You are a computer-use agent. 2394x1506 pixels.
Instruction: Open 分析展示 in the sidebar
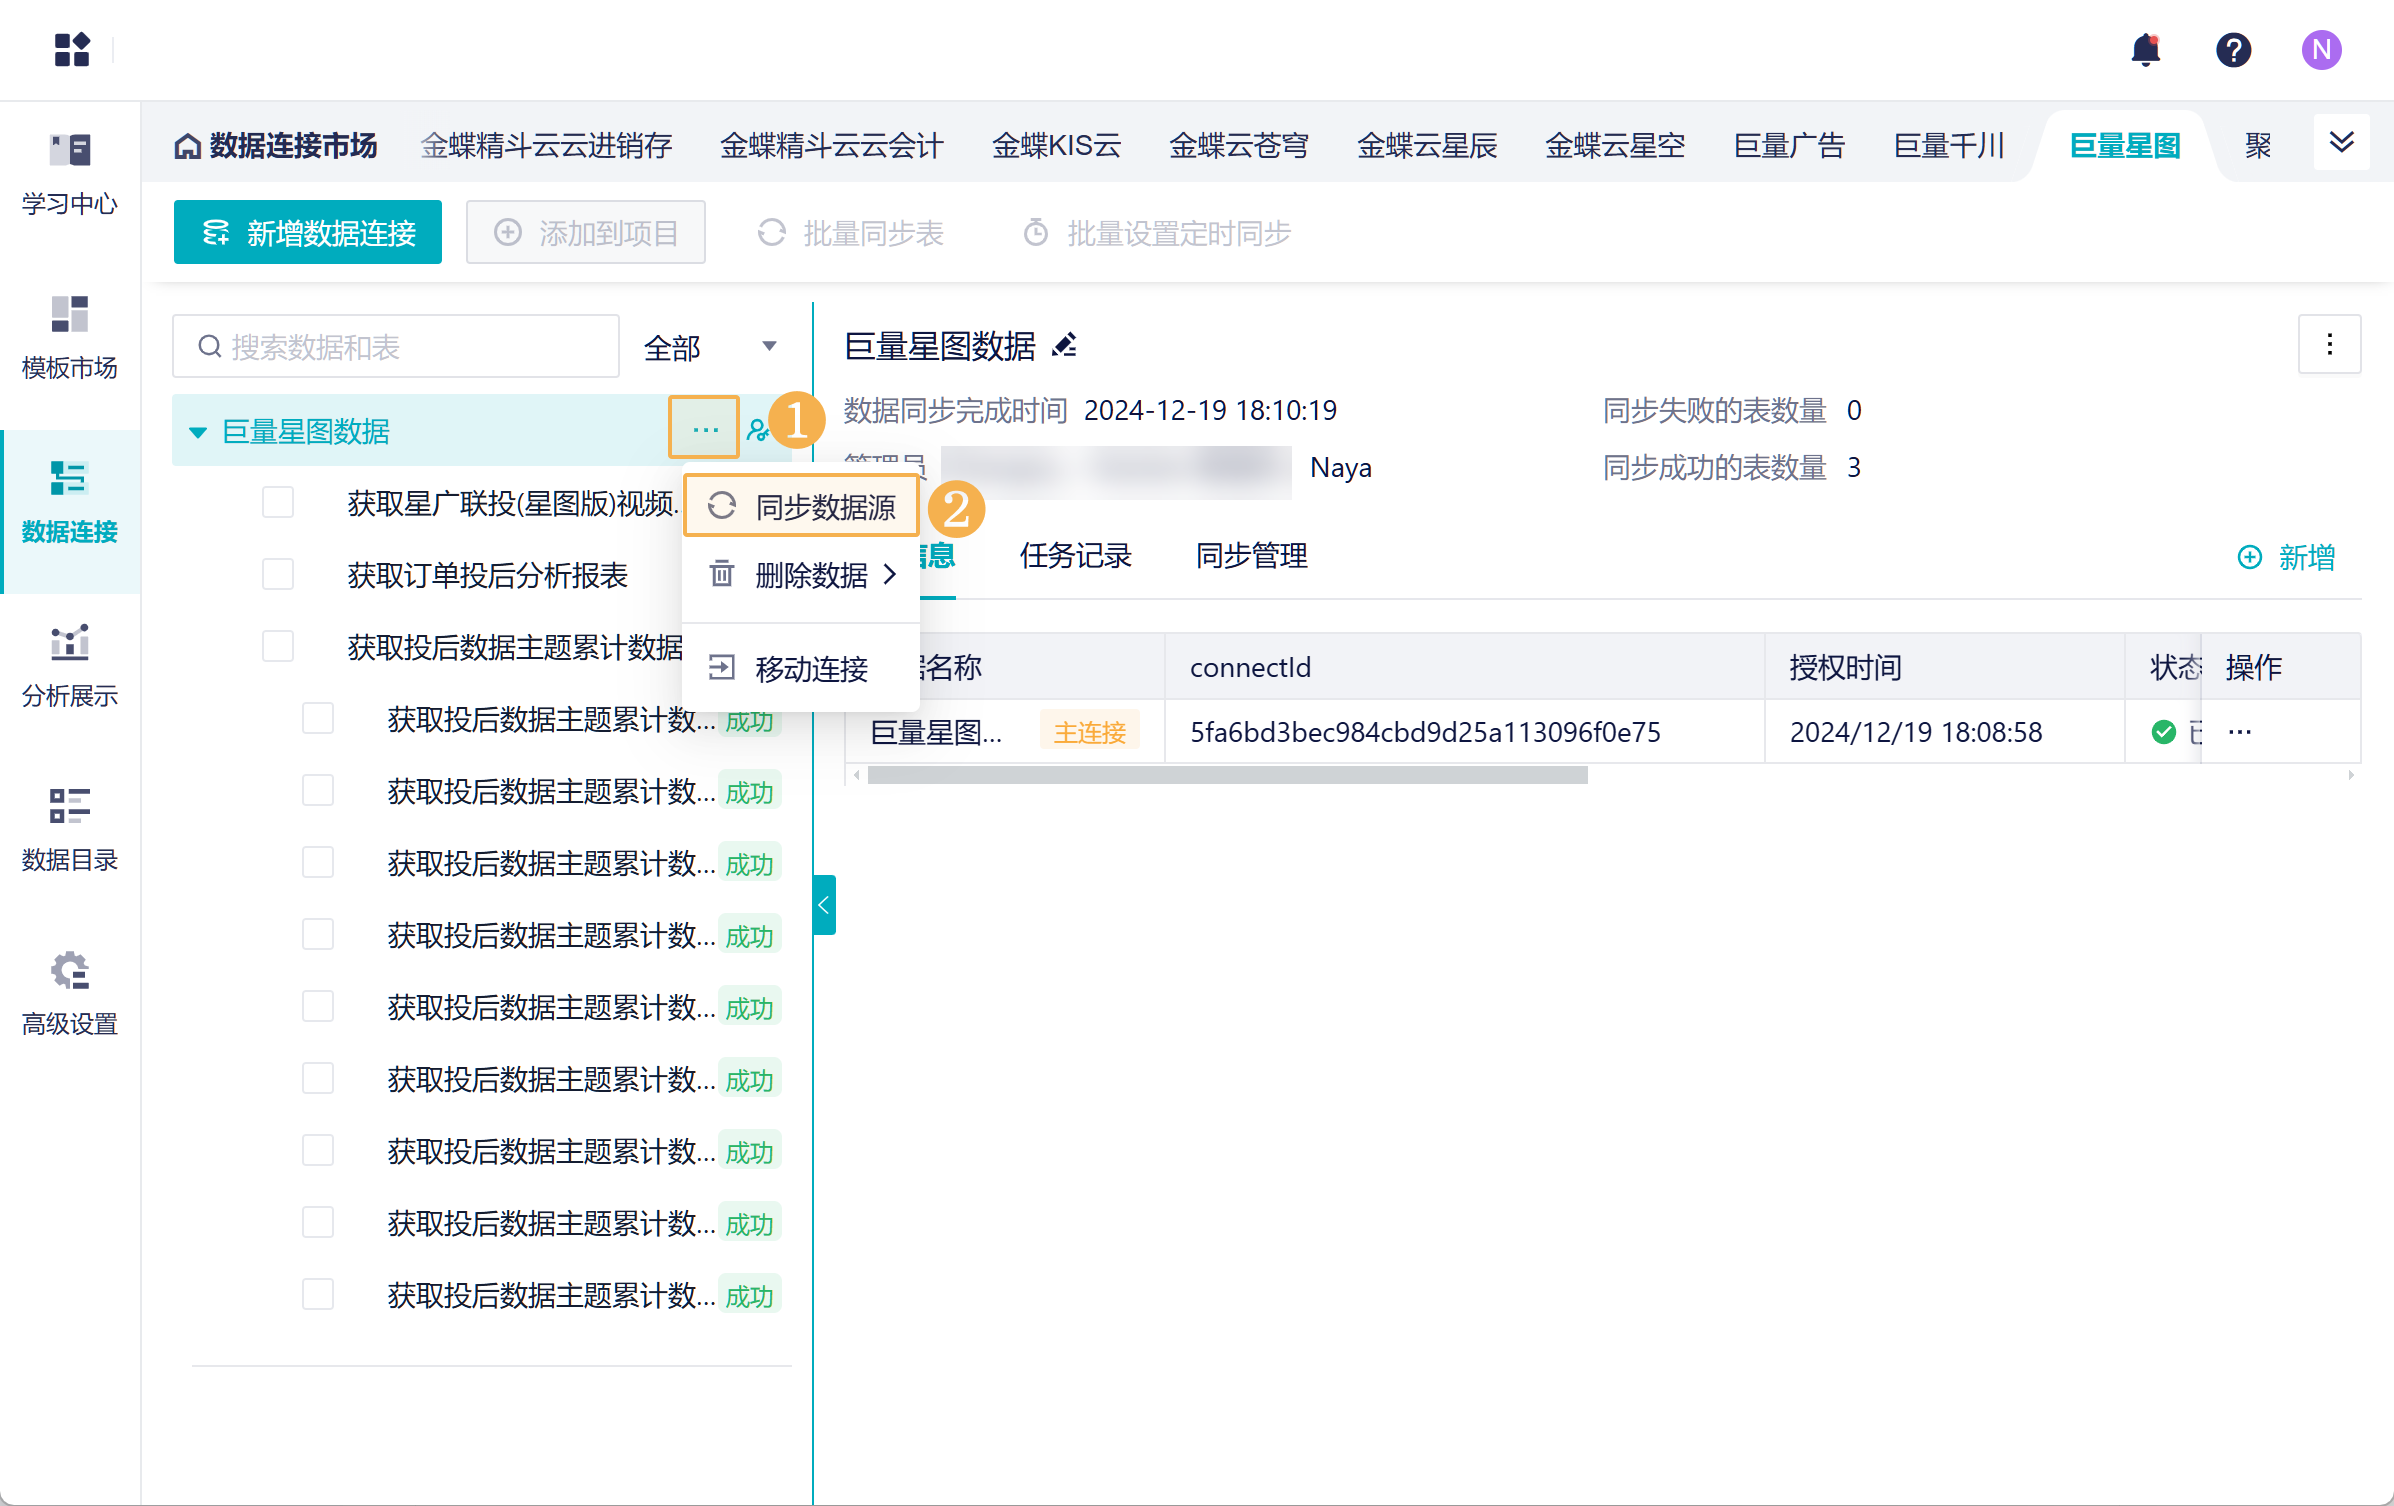[69, 666]
